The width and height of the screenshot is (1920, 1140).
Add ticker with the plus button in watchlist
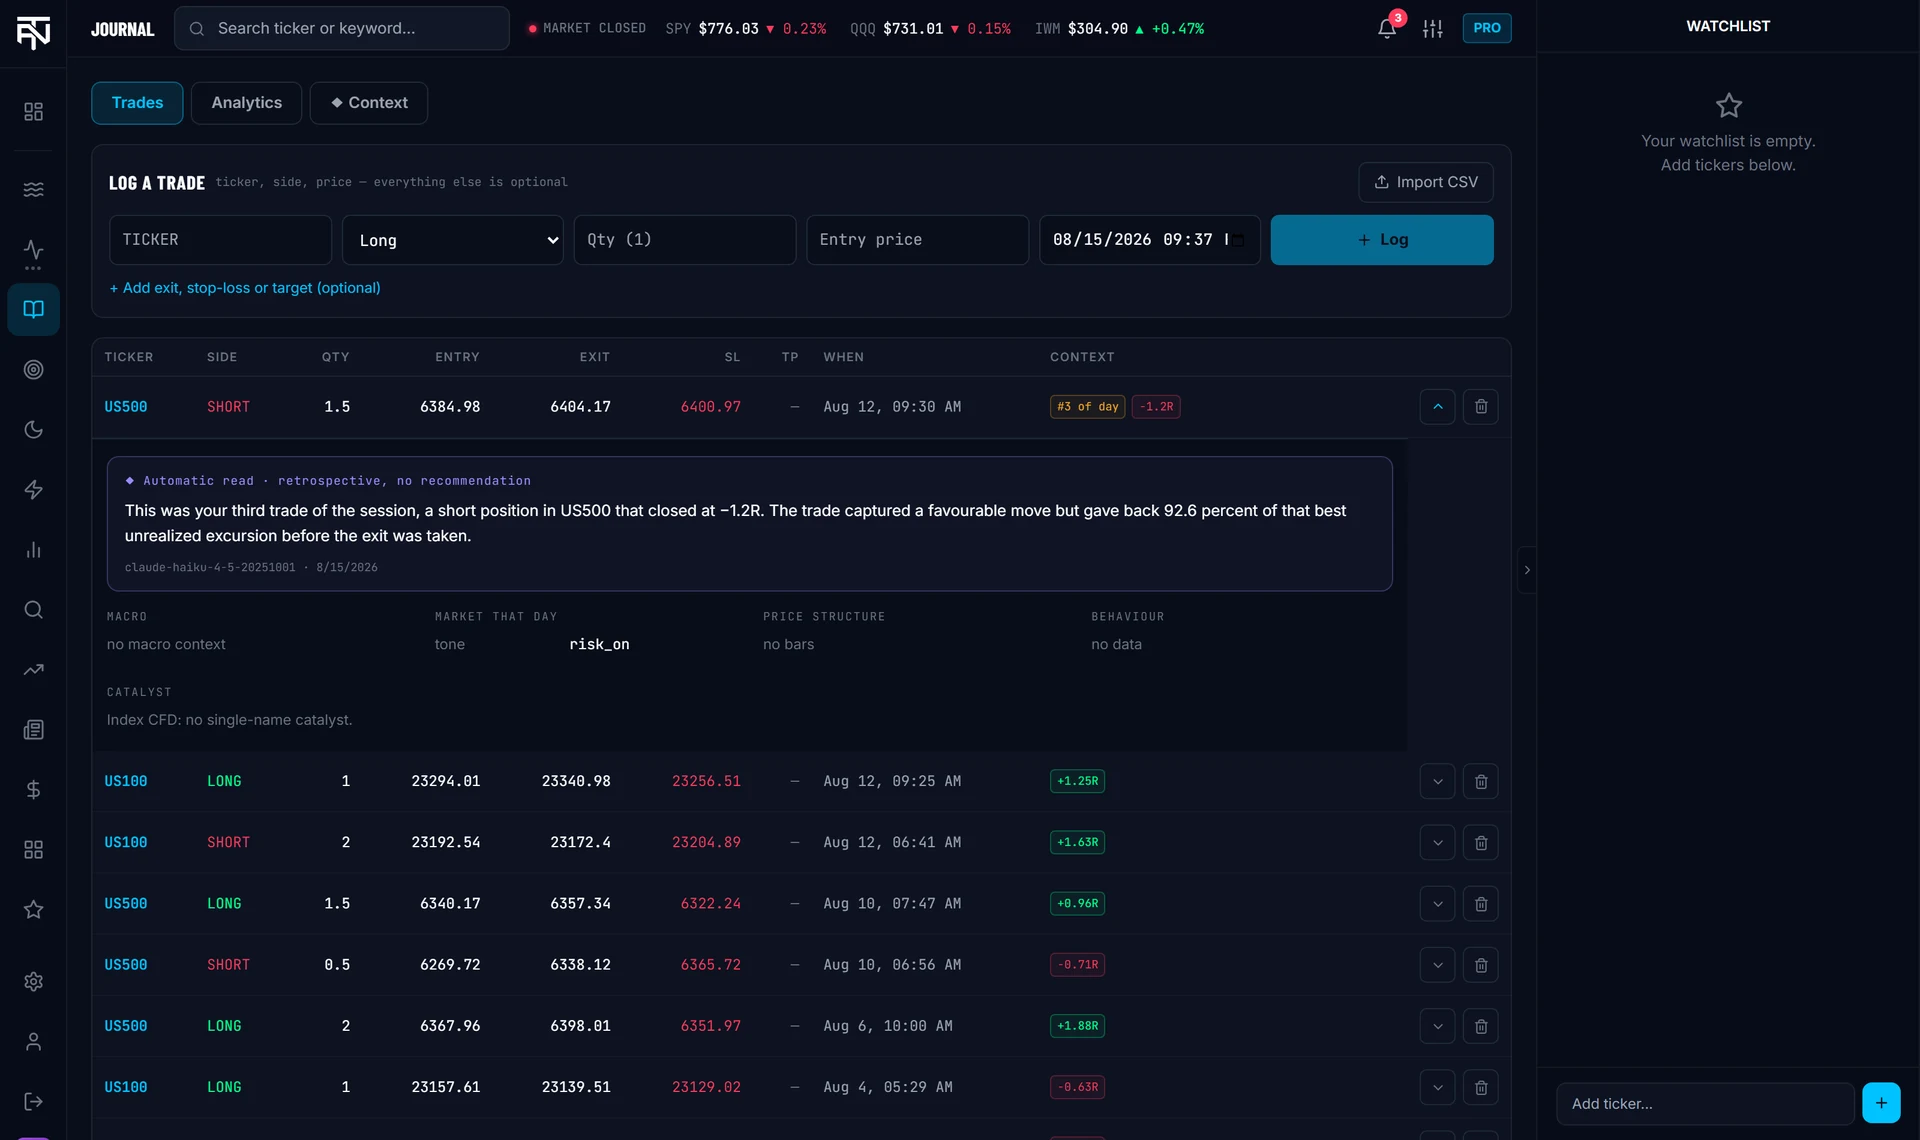coord(1881,1103)
